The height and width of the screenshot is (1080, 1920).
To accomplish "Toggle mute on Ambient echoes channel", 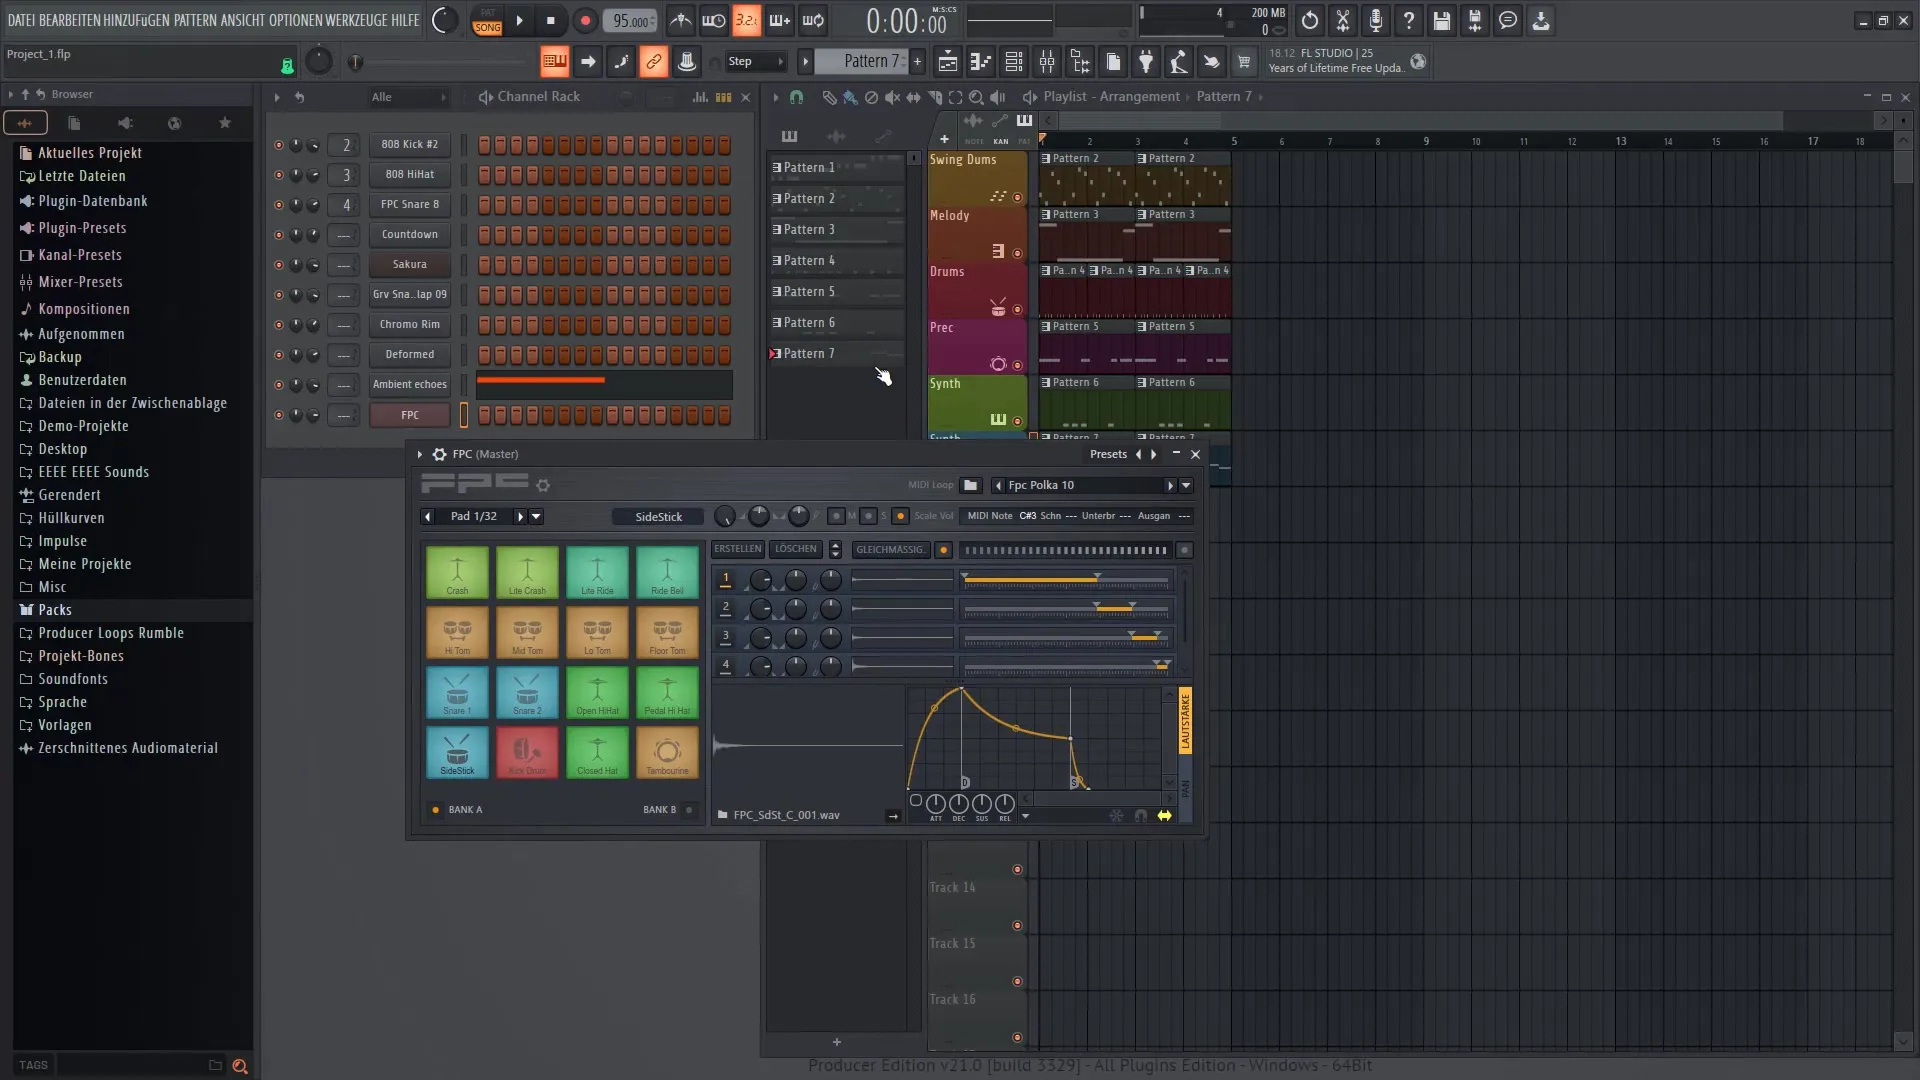I will pos(278,384).
